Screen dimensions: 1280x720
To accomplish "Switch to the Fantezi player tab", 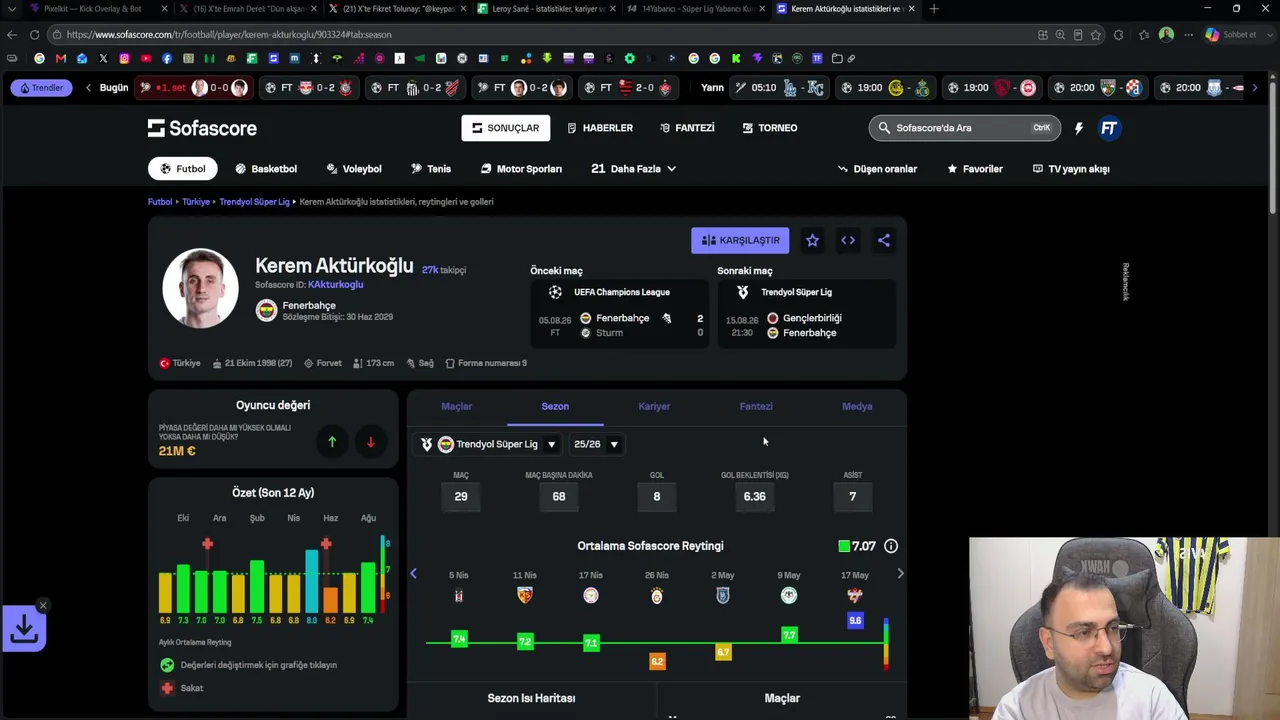I will tap(756, 406).
